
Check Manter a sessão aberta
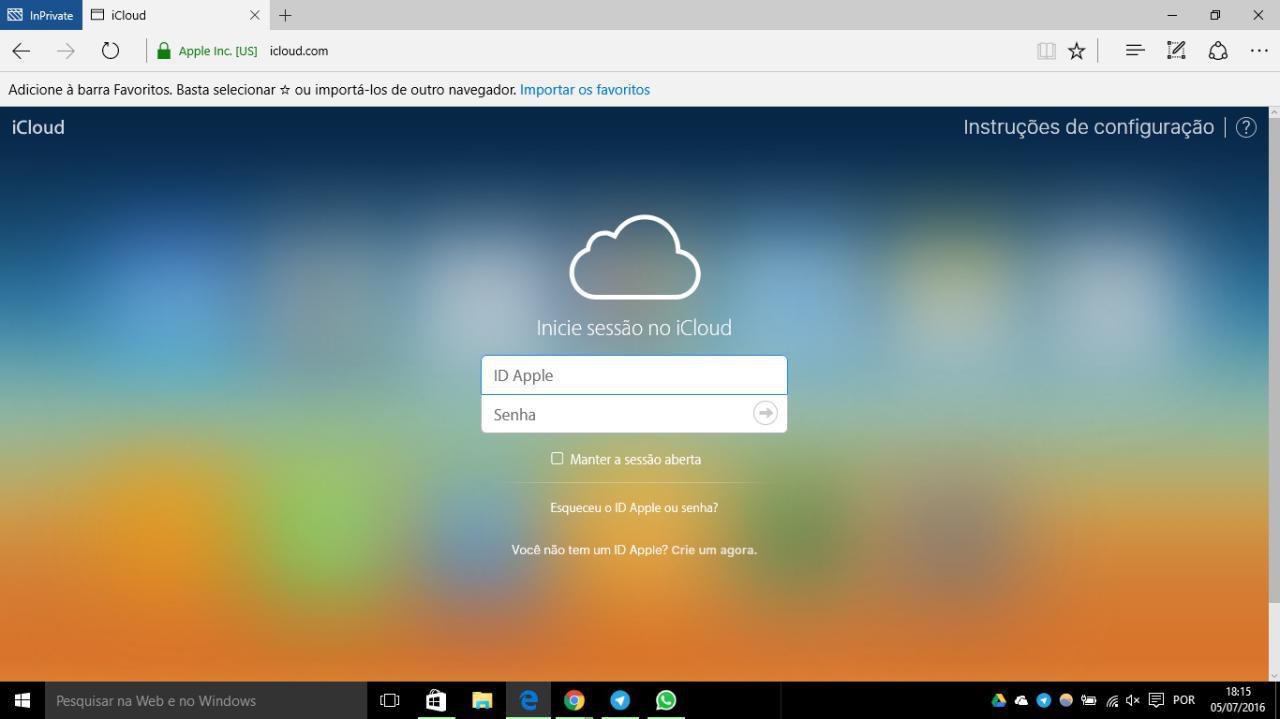tap(557, 458)
